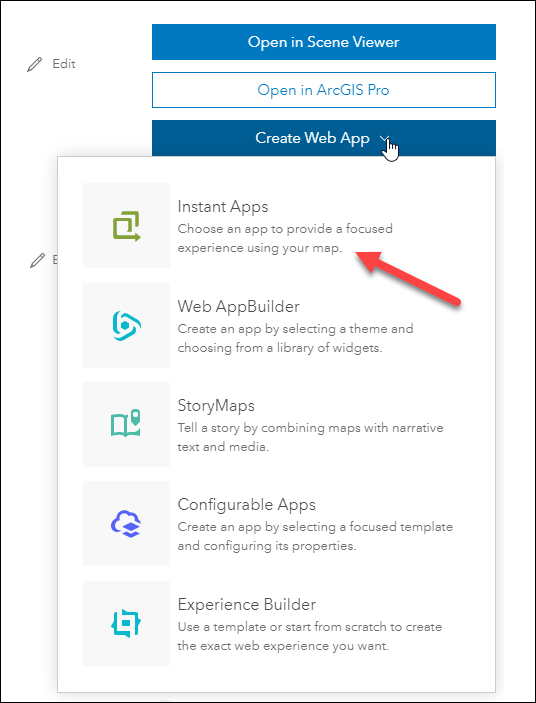The height and width of the screenshot is (703, 536).
Task: Click the Instant Apps green icon
Action: coord(126,226)
